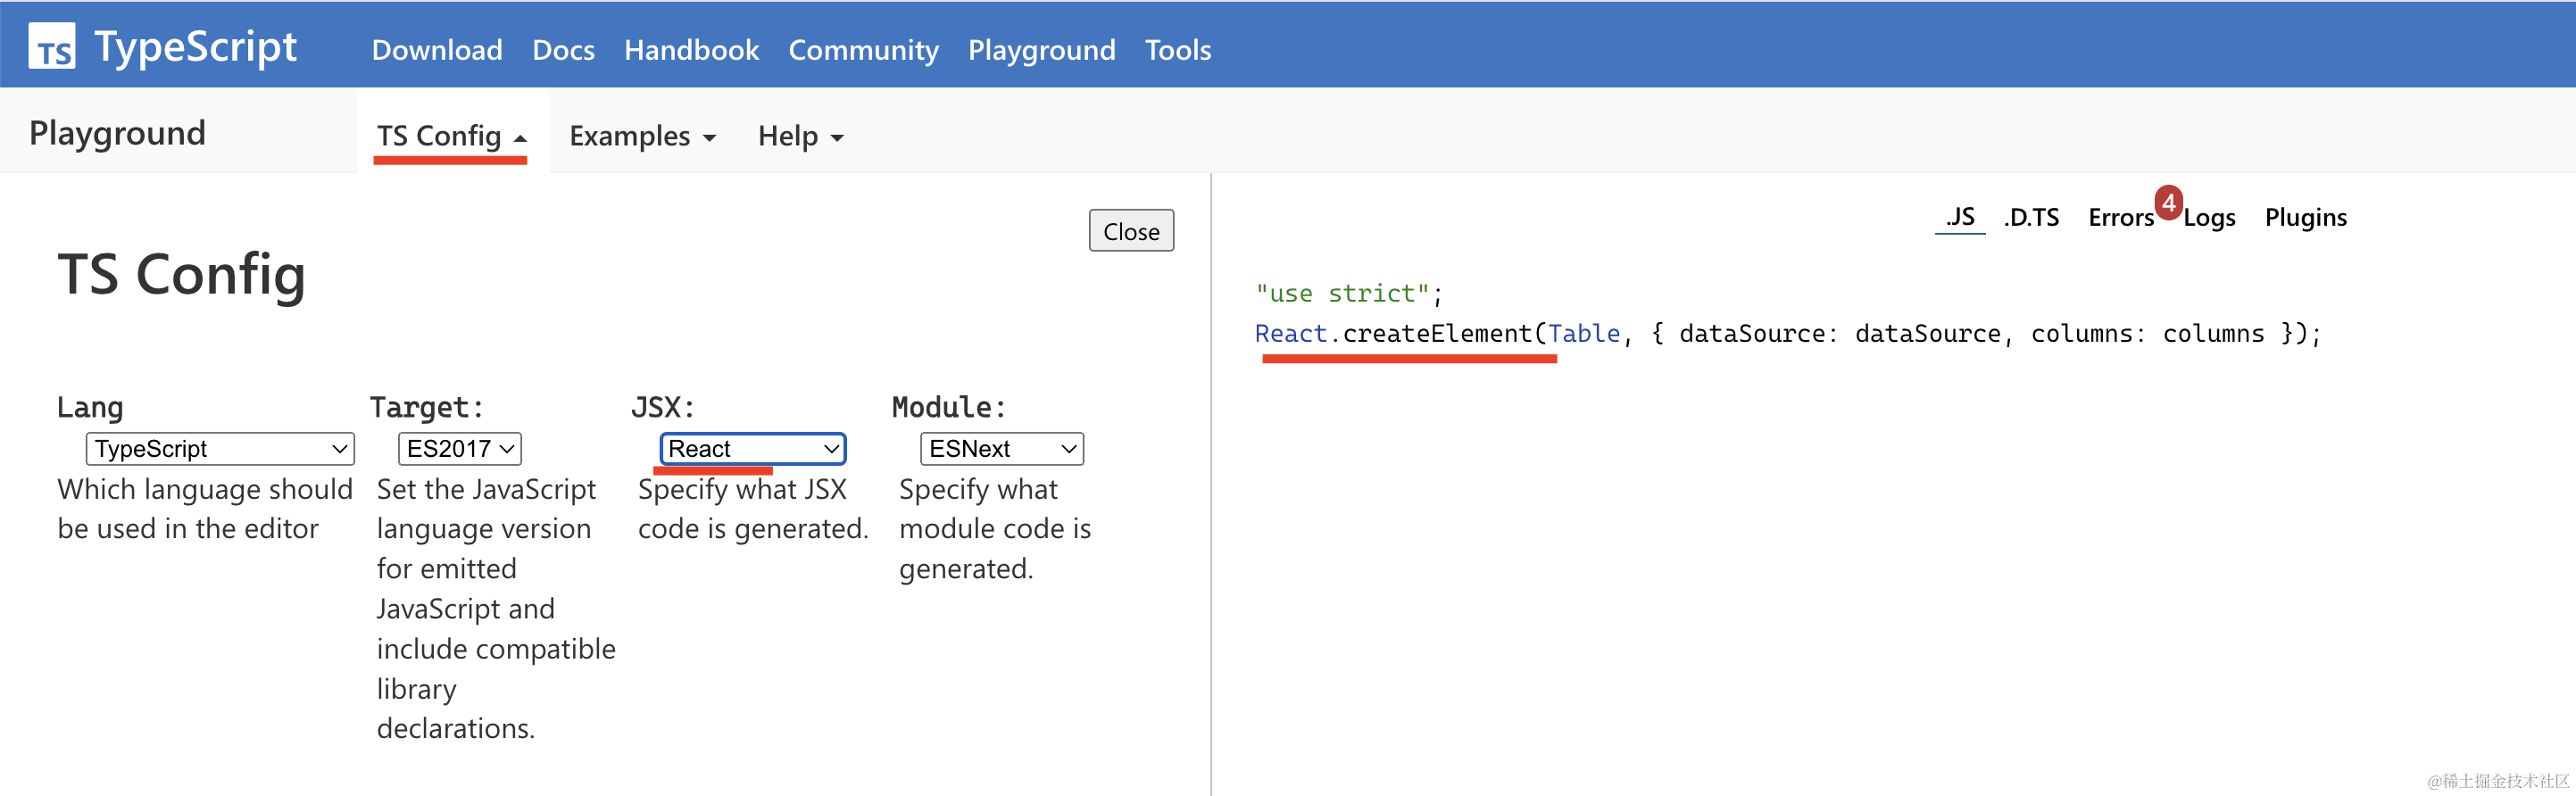Open the Lang TypeScript dropdown
Screen dimensions: 2576x796
click(220, 449)
